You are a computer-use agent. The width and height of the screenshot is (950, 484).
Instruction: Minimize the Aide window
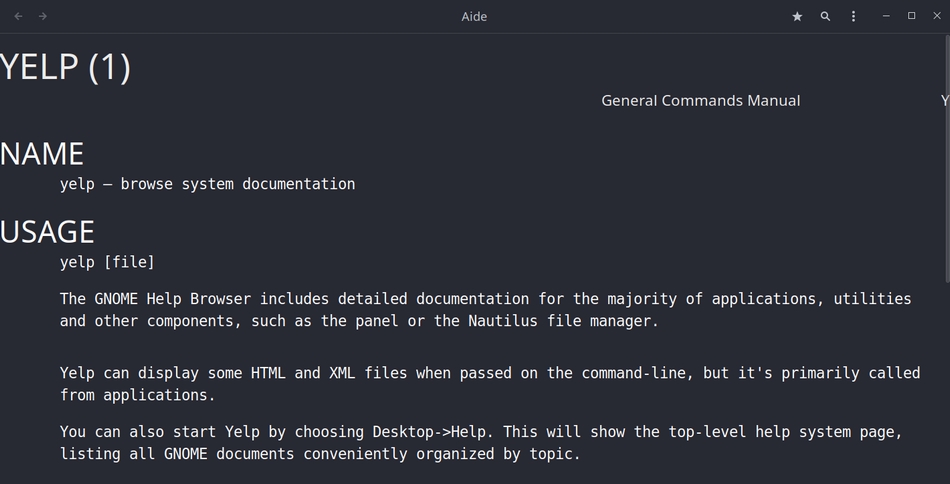click(x=886, y=16)
